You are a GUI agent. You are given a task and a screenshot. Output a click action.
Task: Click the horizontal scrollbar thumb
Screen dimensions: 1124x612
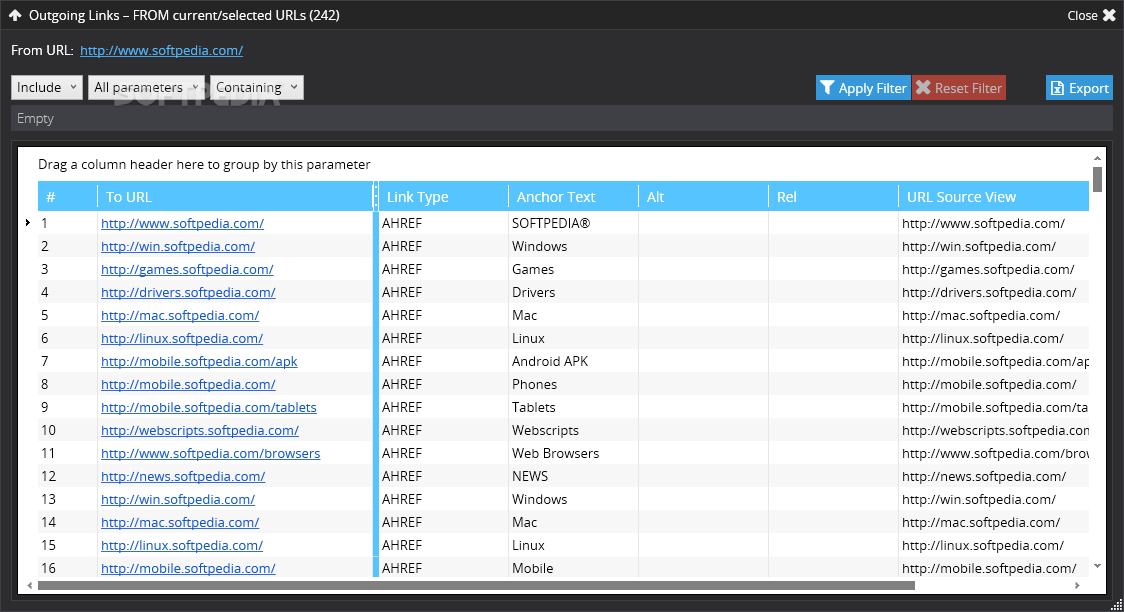(476, 585)
